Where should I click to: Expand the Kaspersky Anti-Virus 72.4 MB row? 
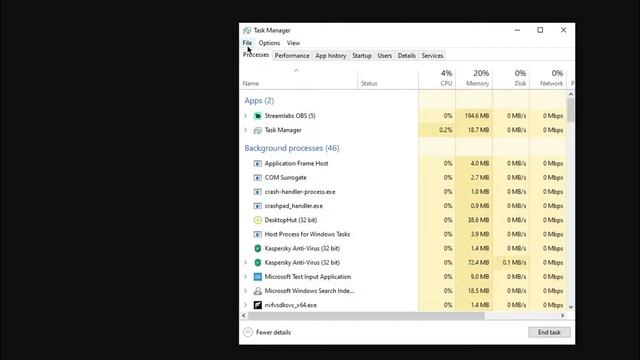click(245, 262)
